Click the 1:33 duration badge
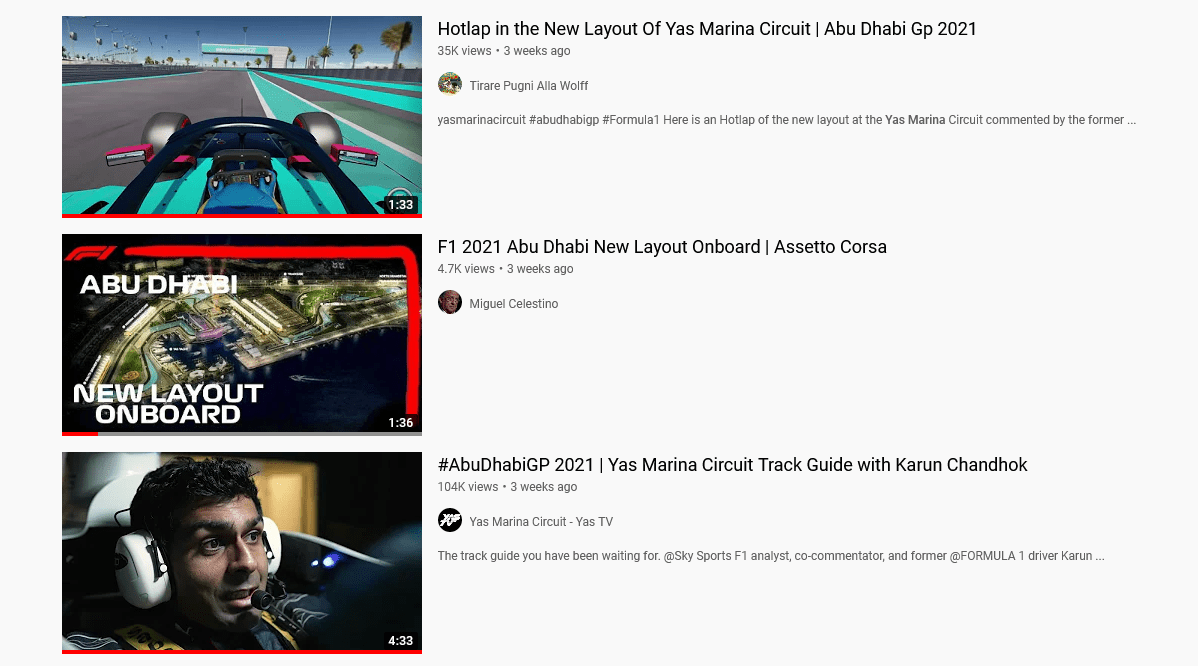1198x666 pixels. pos(400,205)
